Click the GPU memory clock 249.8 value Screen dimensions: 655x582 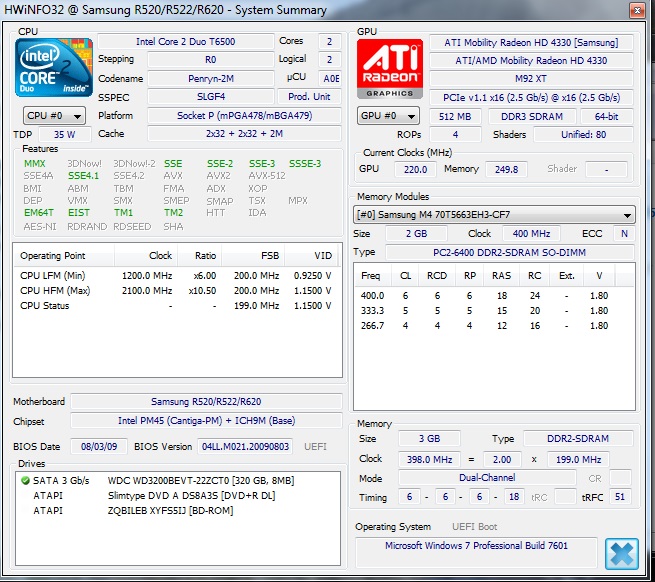506,169
